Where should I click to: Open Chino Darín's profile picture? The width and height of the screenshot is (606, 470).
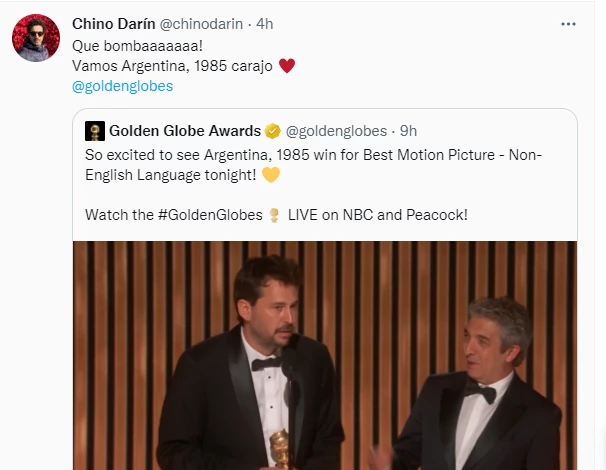pos(36,38)
